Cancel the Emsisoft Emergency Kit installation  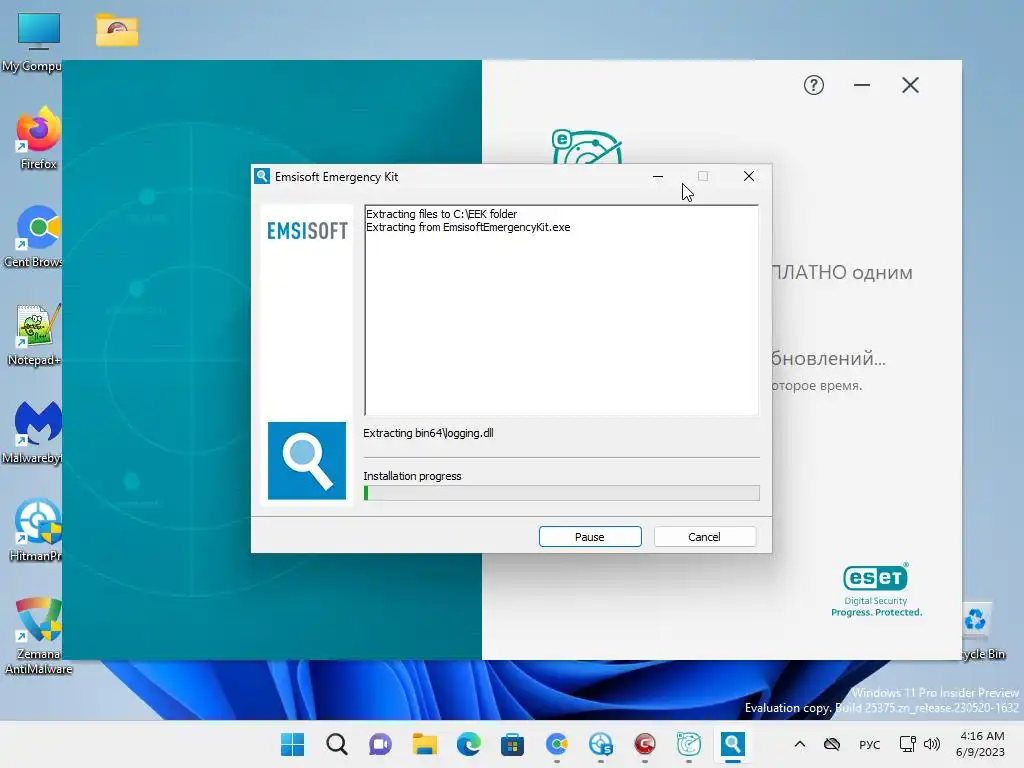pyautogui.click(x=704, y=537)
